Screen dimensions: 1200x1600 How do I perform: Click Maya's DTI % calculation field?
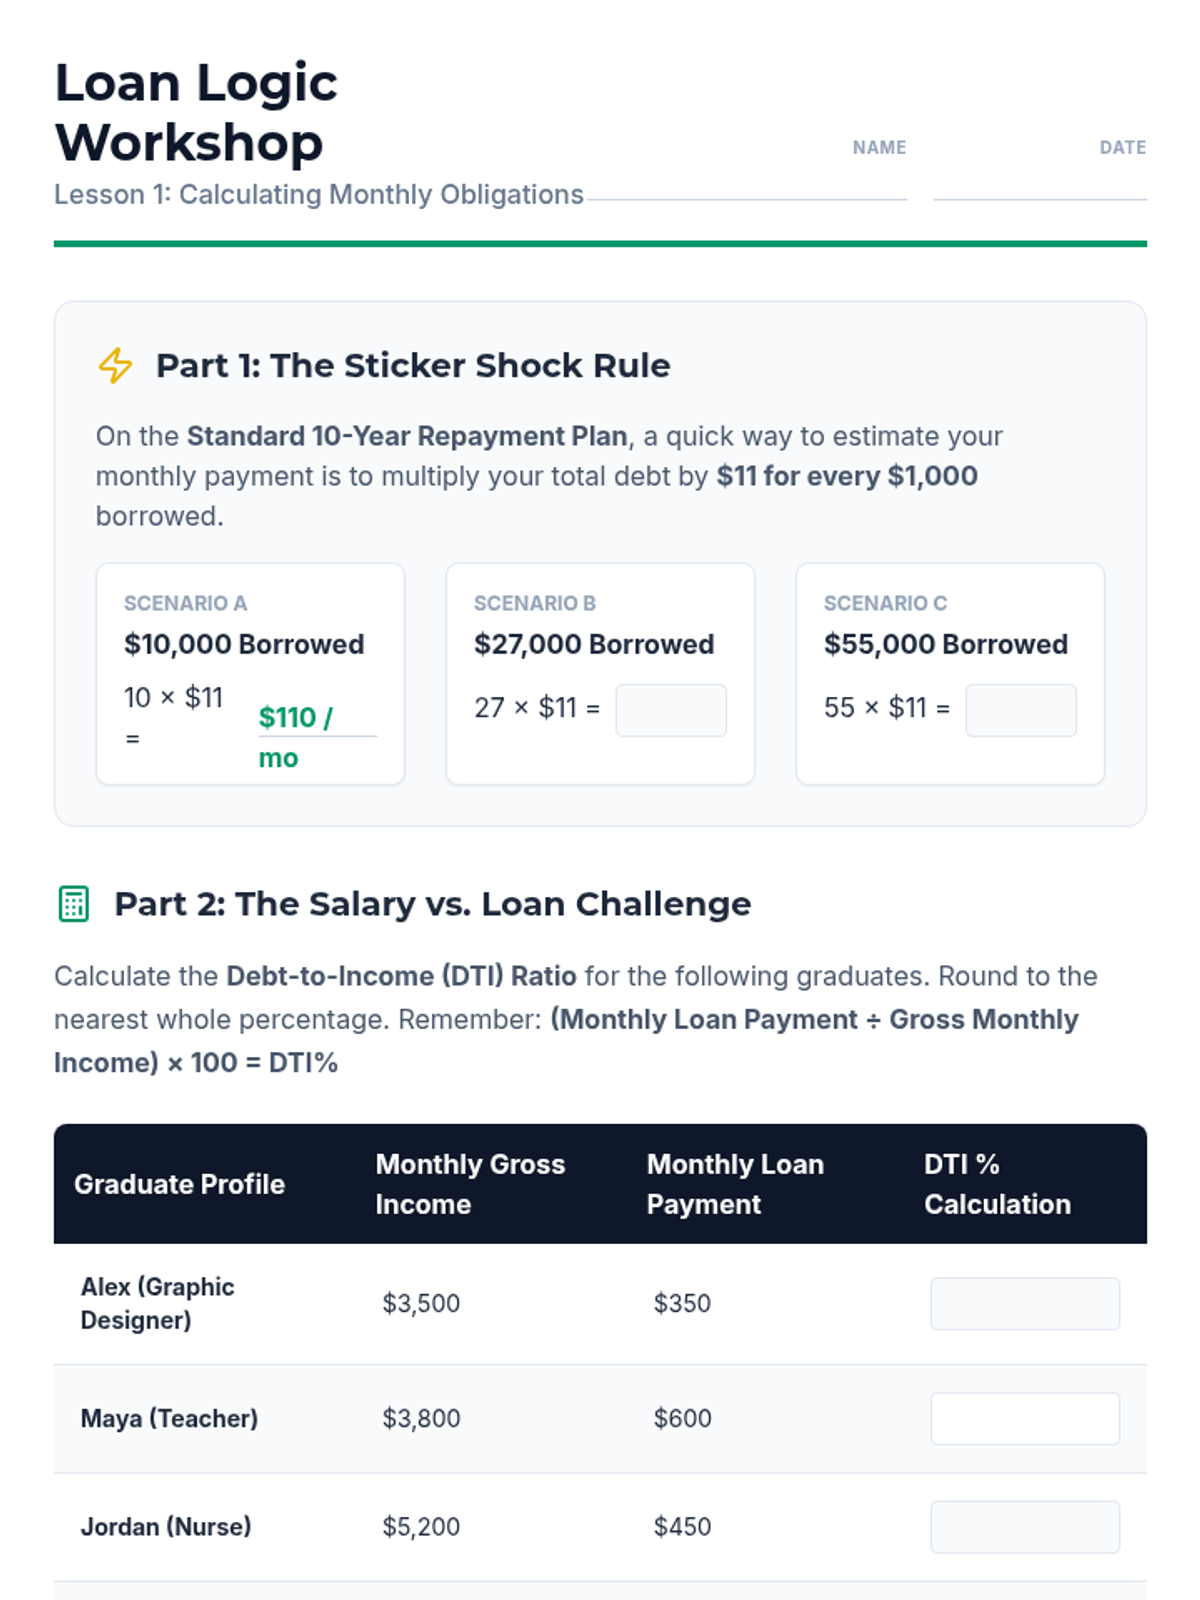(x=1025, y=1419)
